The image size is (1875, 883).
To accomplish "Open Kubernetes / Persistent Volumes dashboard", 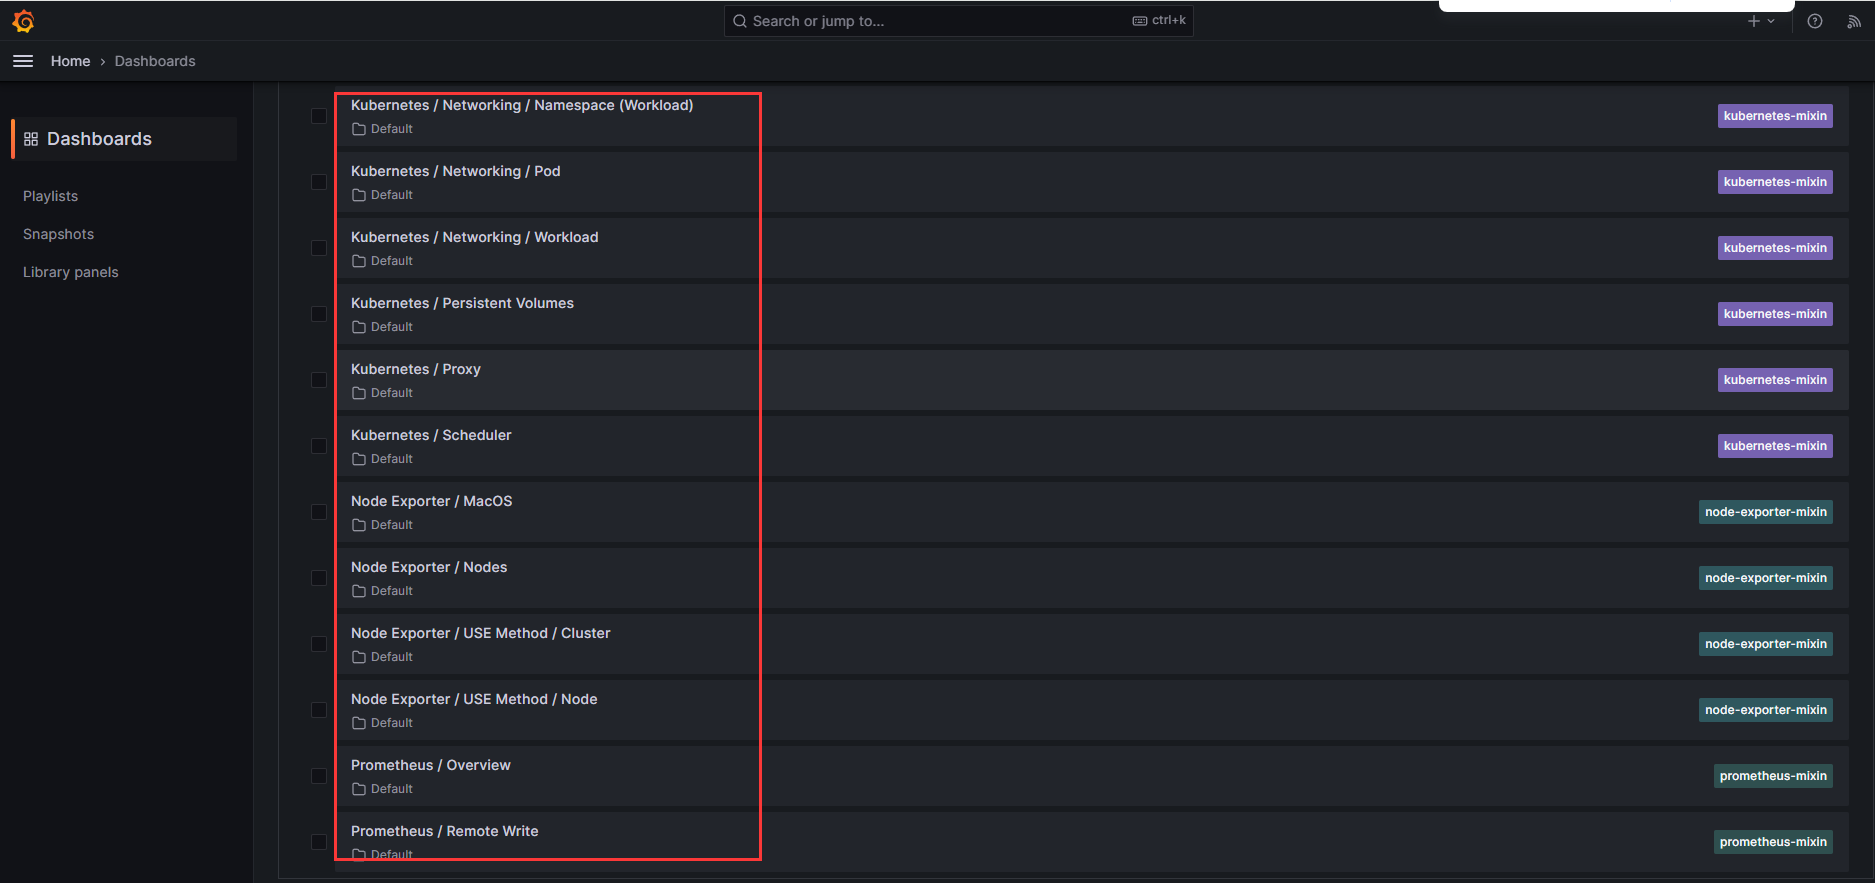I will 462,303.
